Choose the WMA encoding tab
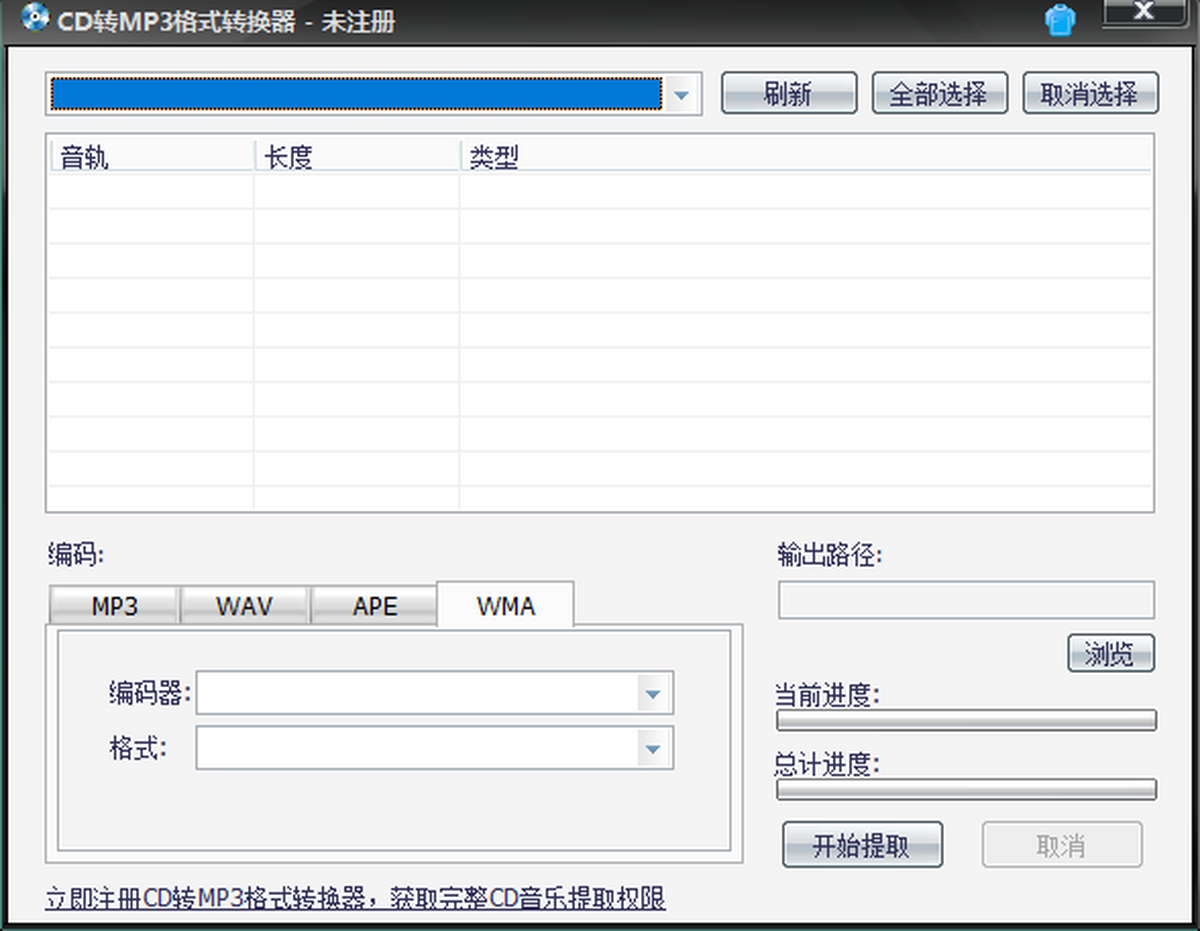 click(506, 606)
